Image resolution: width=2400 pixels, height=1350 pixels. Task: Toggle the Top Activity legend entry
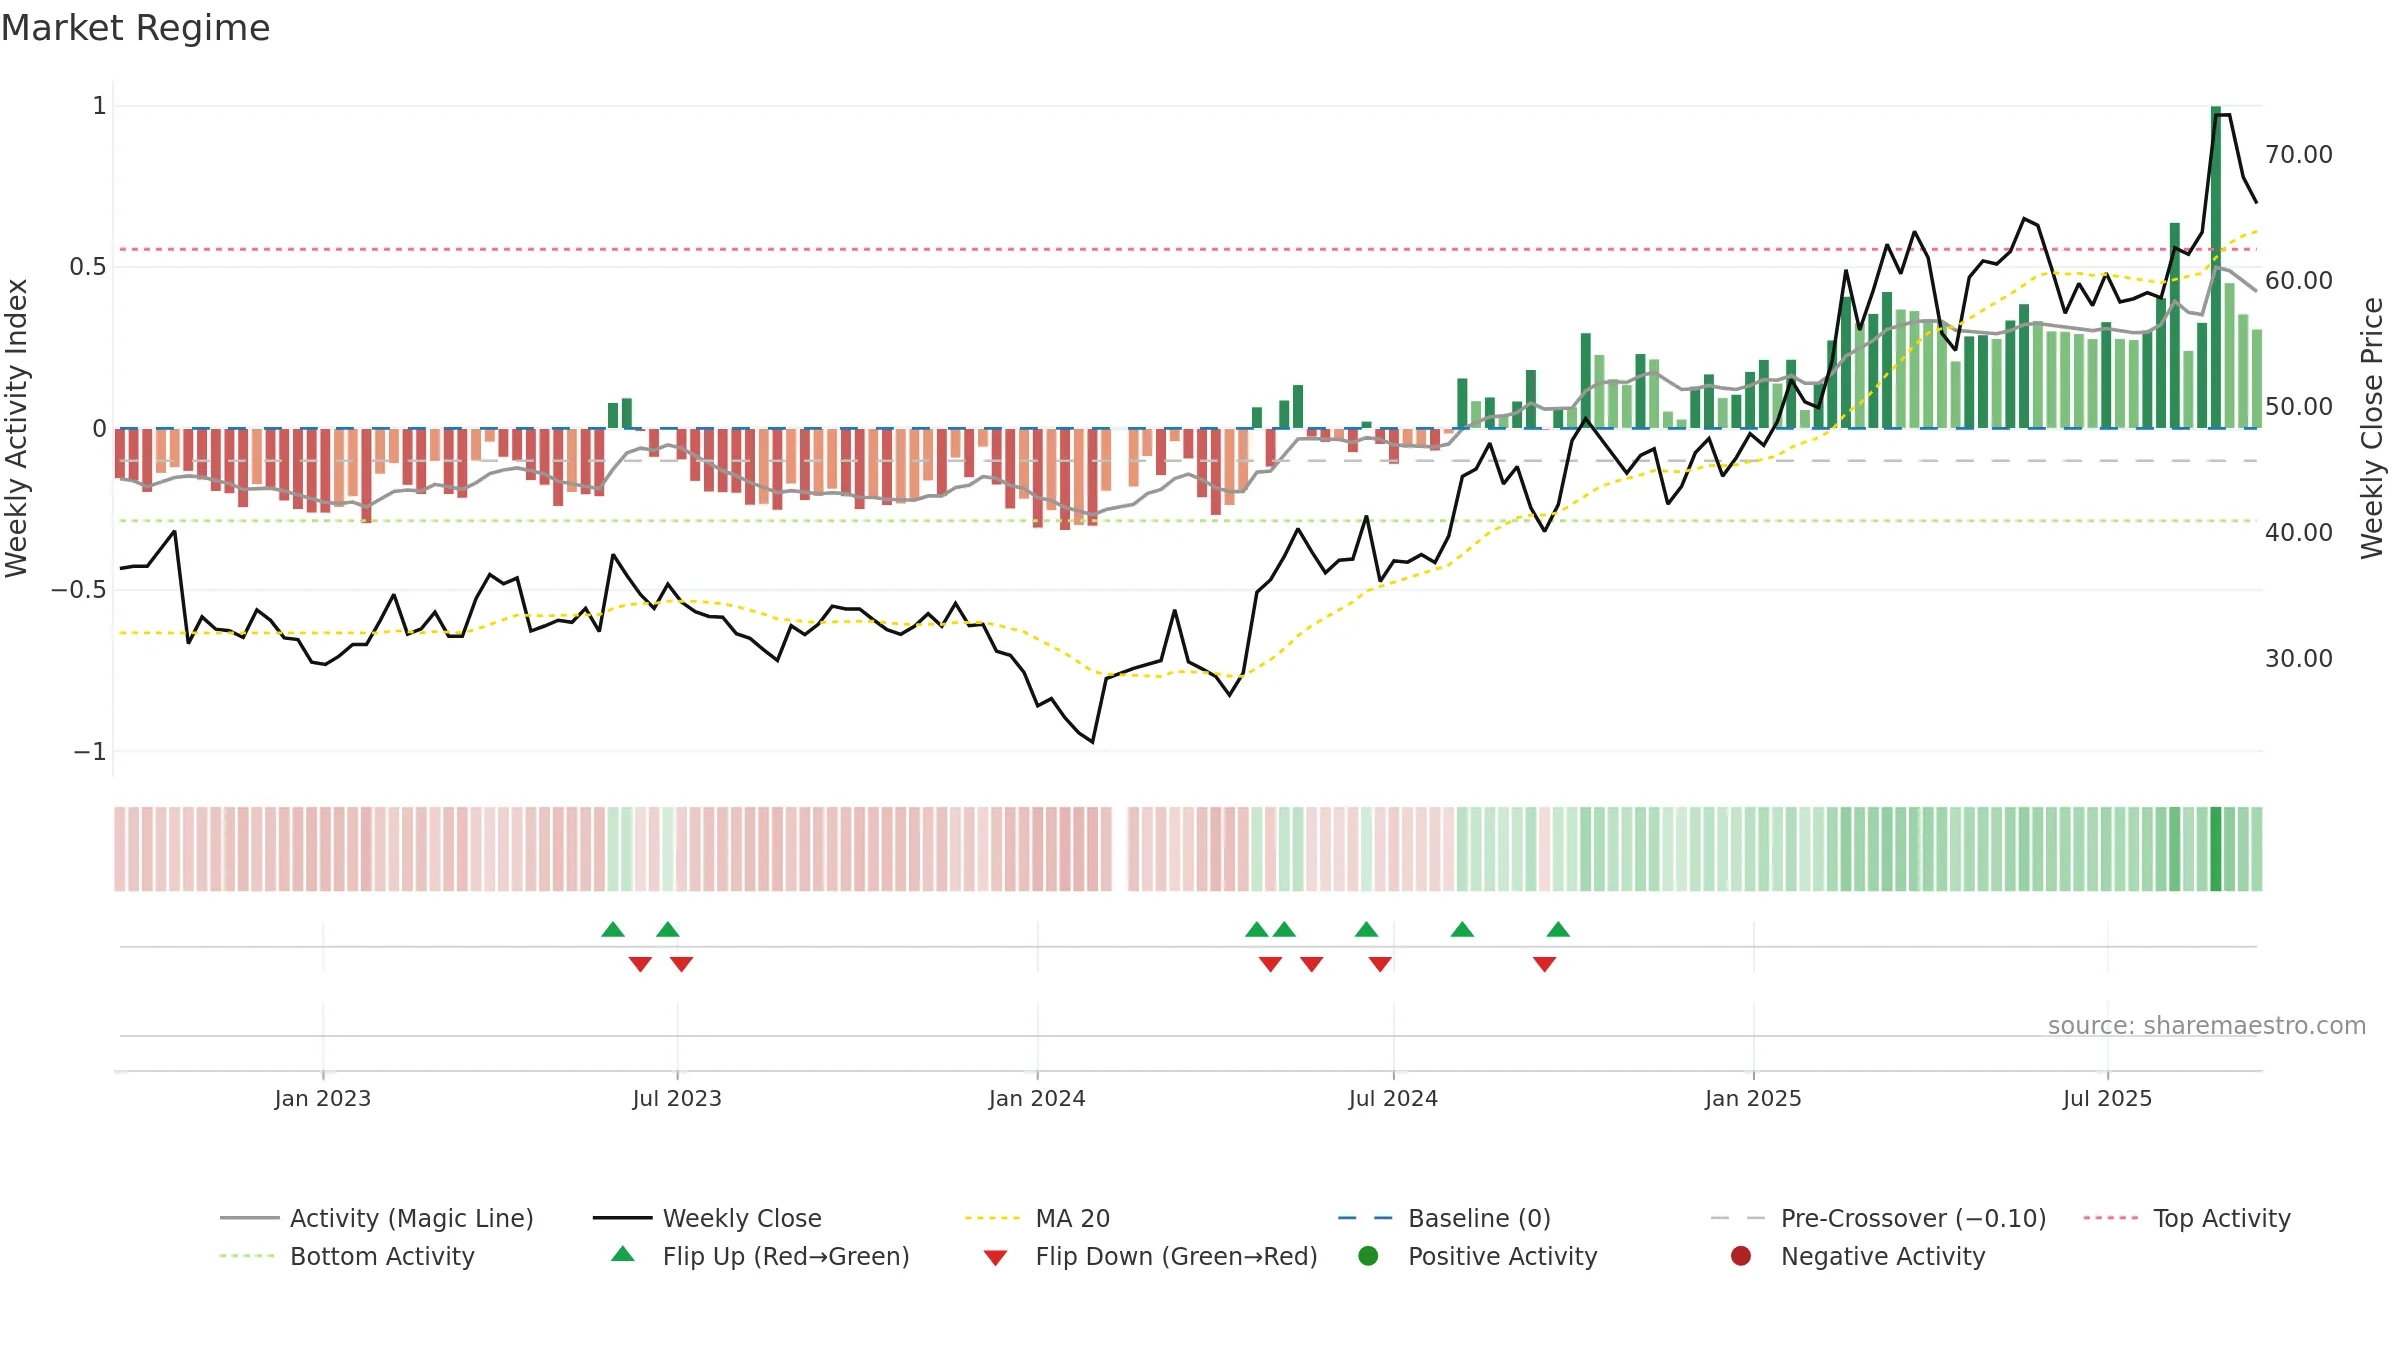coord(2187,1218)
